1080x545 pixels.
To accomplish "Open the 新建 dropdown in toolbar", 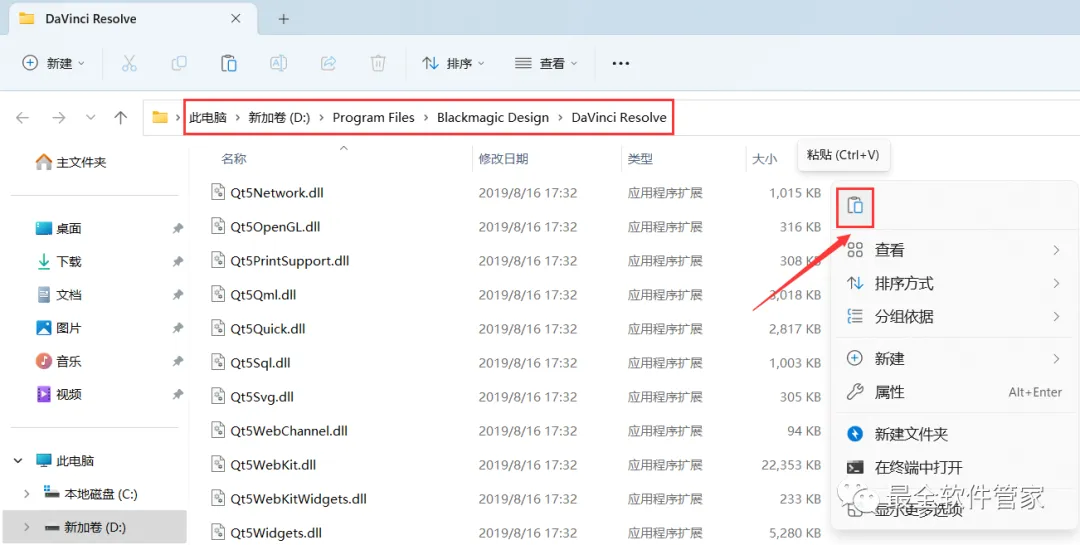I will coord(54,63).
